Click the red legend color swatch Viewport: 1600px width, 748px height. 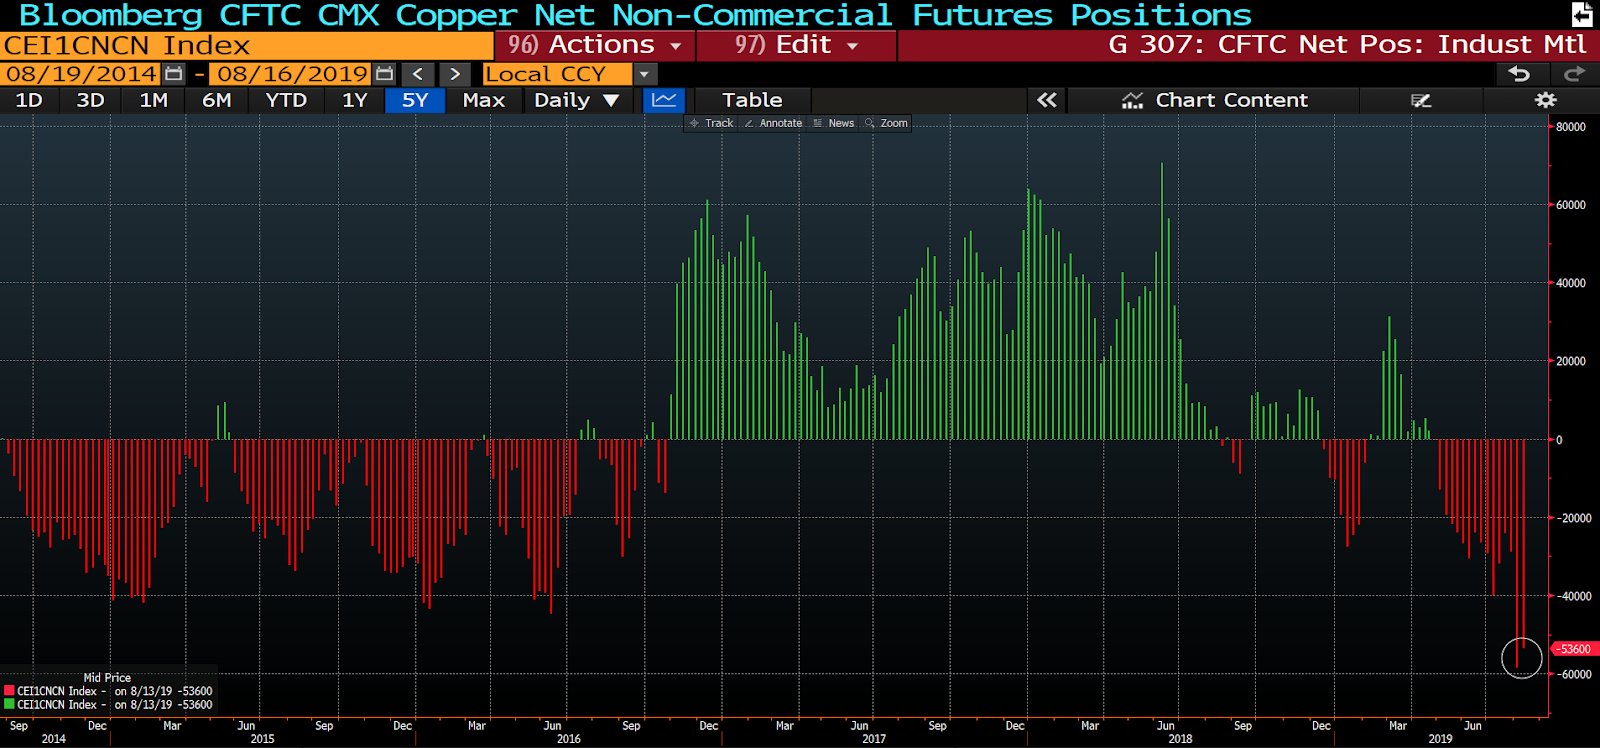point(9,691)
